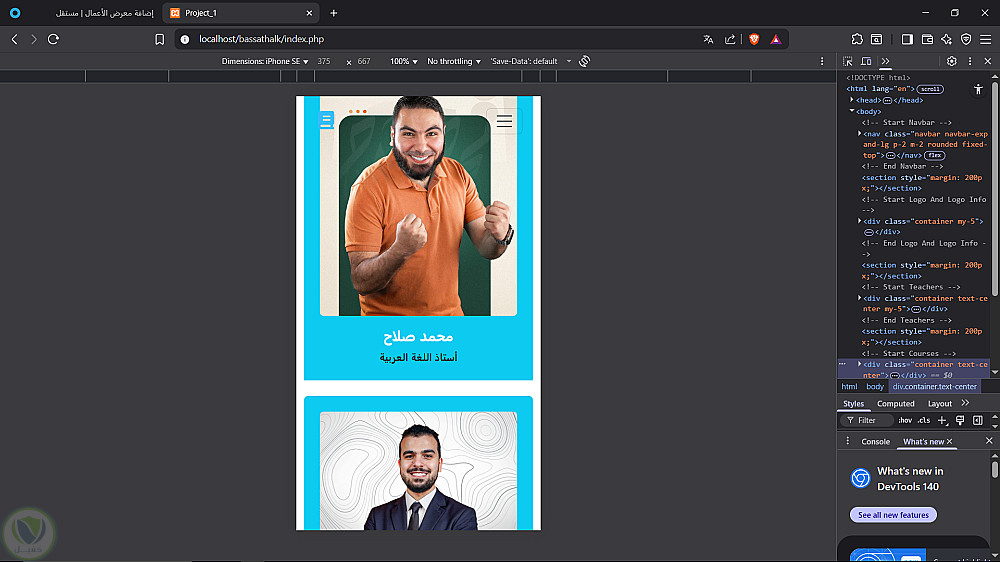Open DevTools customize kebab menu
Screen dimensions: 1000x562
point(970,61)
